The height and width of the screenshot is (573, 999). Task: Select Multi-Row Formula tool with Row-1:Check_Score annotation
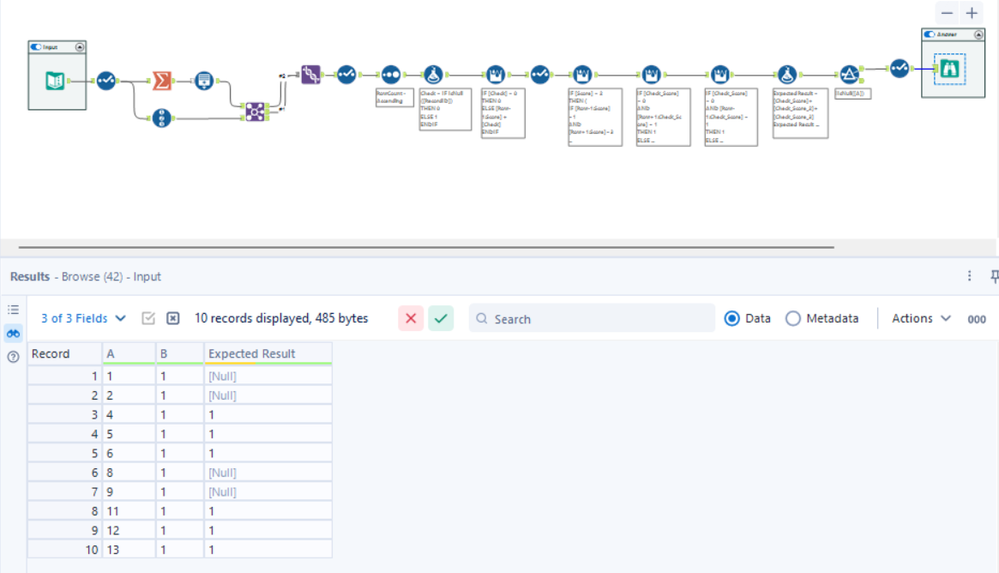pyautogui.click(x=720, y=75)
